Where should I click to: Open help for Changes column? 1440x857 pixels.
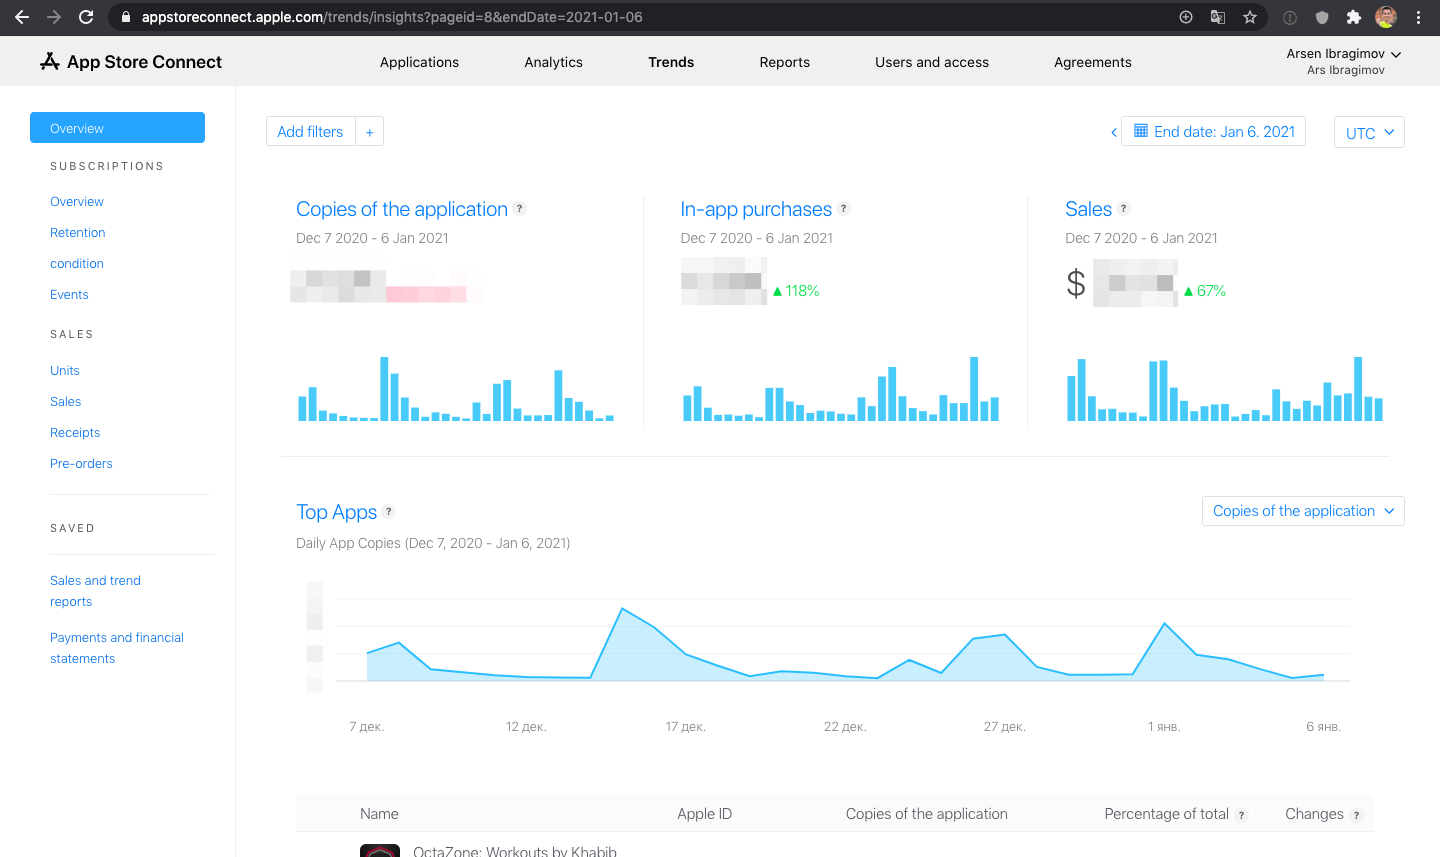point(1357,815)
